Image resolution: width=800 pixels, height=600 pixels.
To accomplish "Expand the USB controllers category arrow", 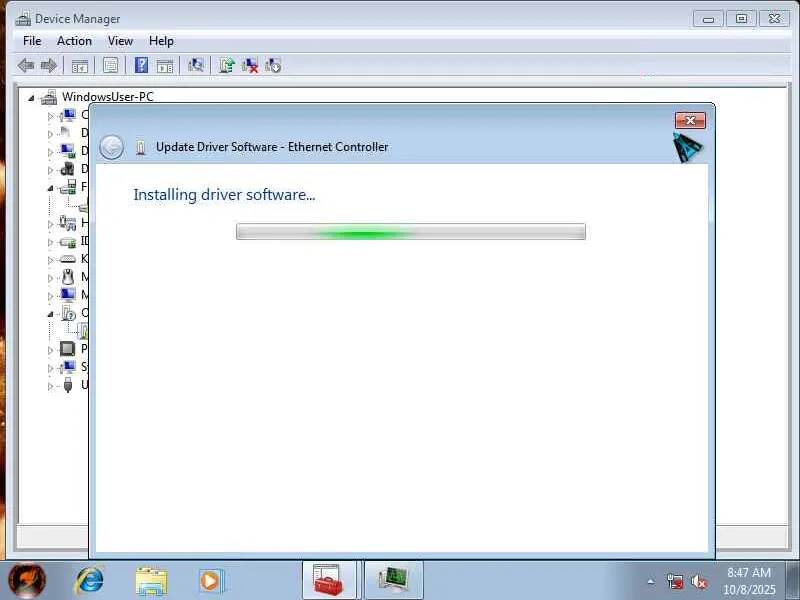I will tap(50, 386).
